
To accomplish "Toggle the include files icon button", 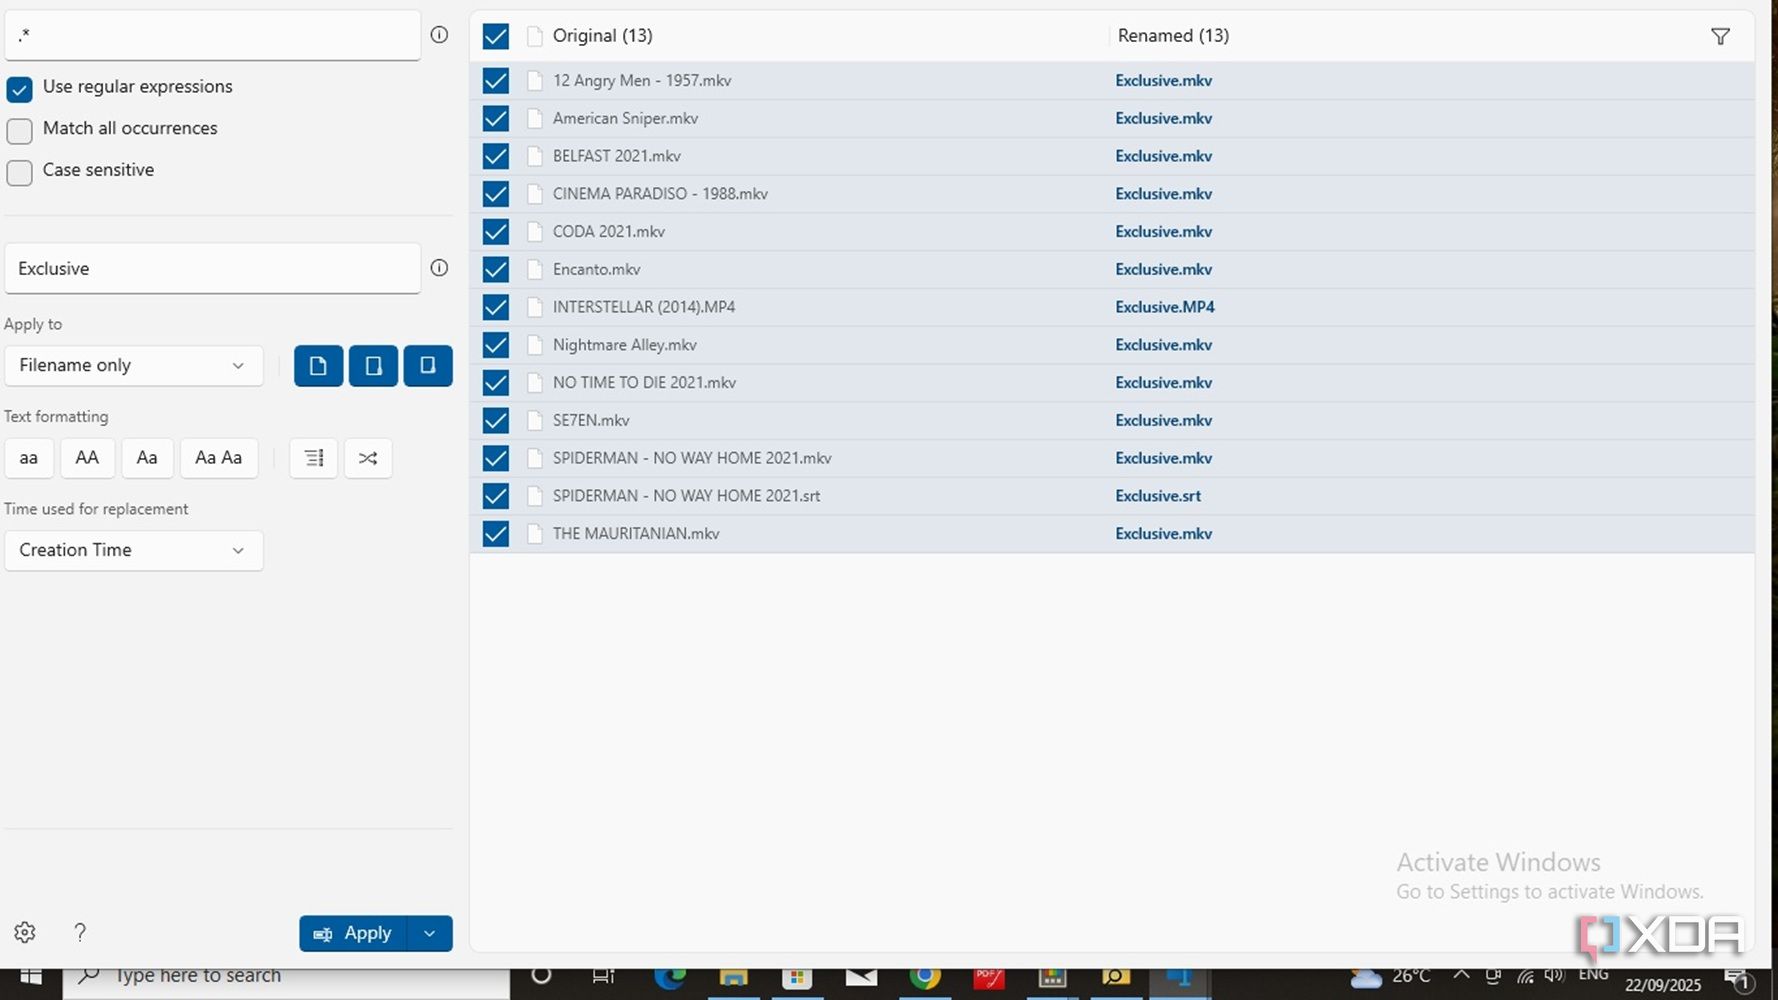I will coord(318,366).
